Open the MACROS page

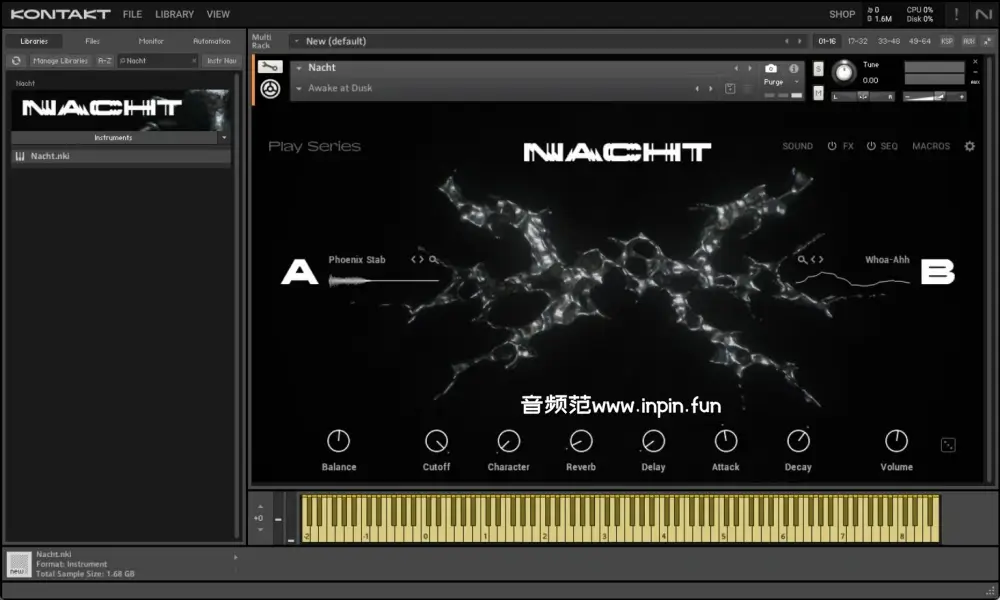[x=930, y=146]
